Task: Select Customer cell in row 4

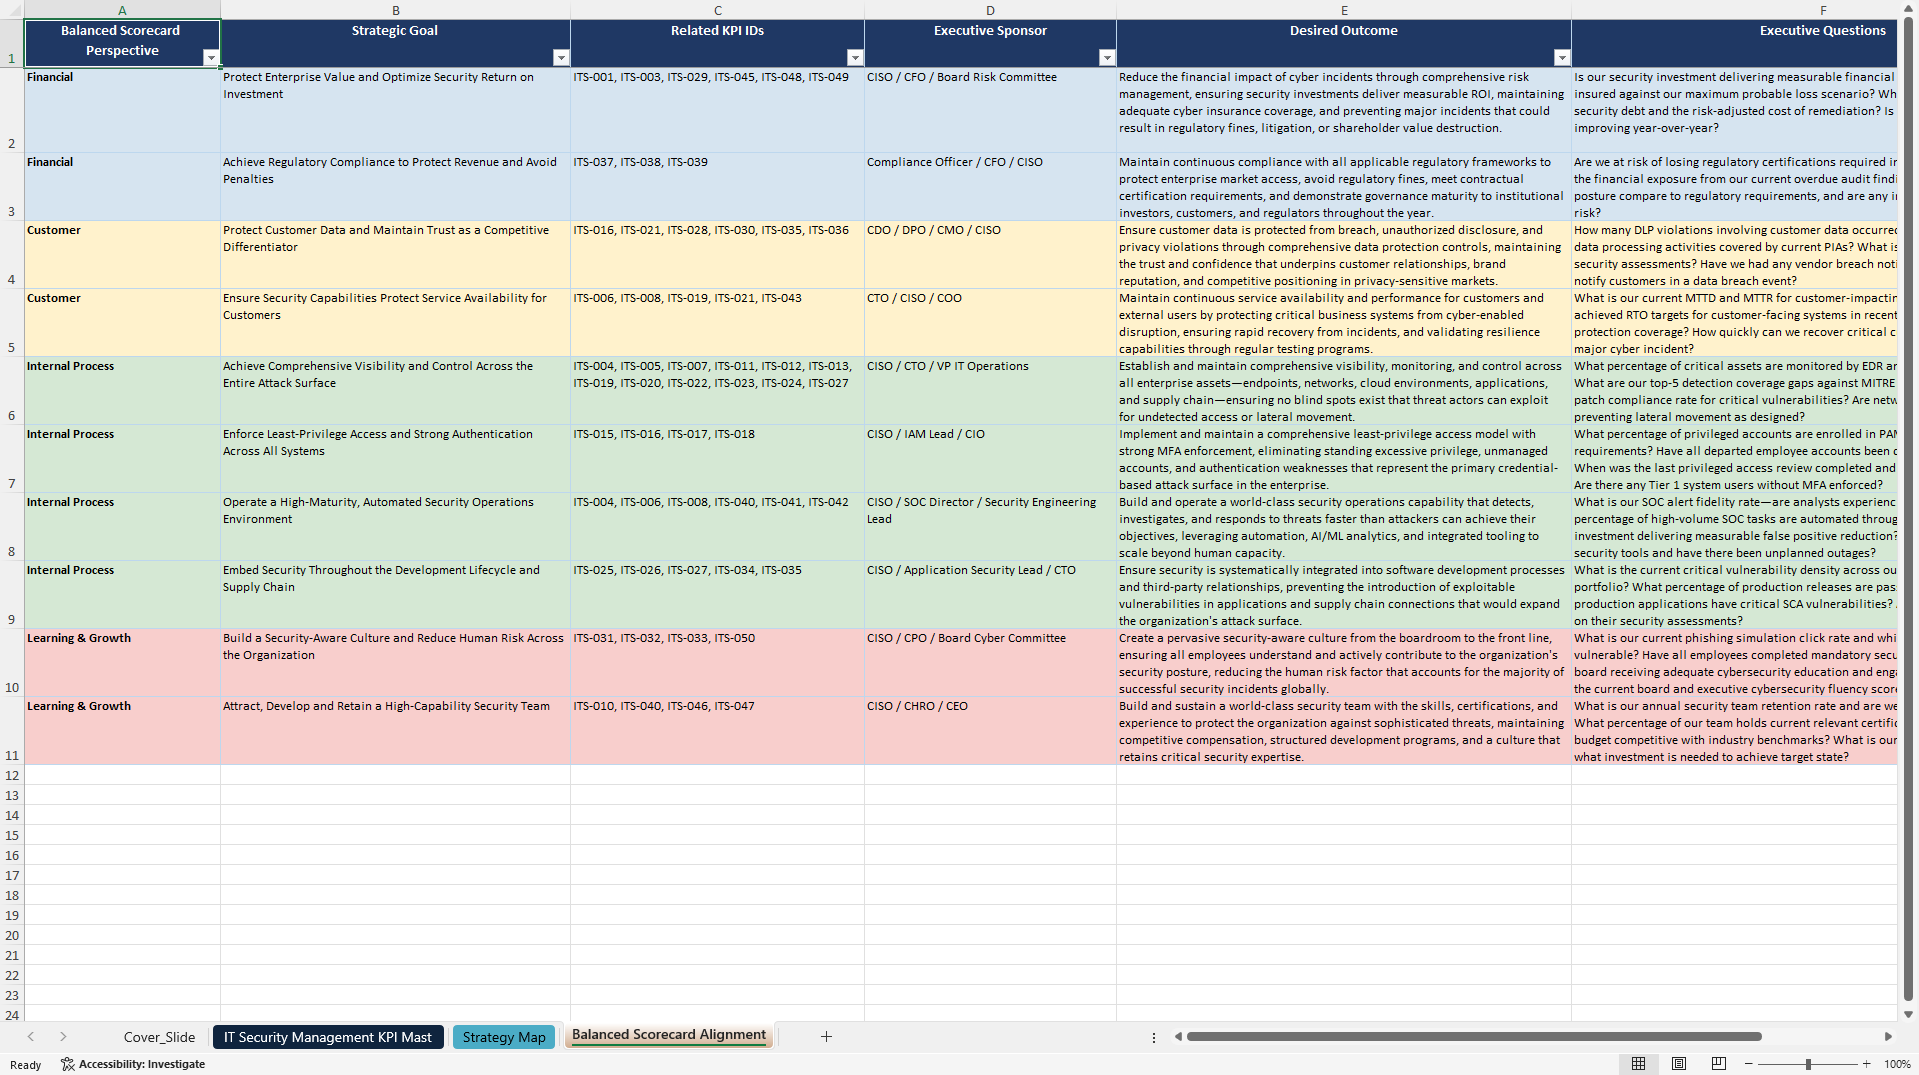Action: click(122, 254)
